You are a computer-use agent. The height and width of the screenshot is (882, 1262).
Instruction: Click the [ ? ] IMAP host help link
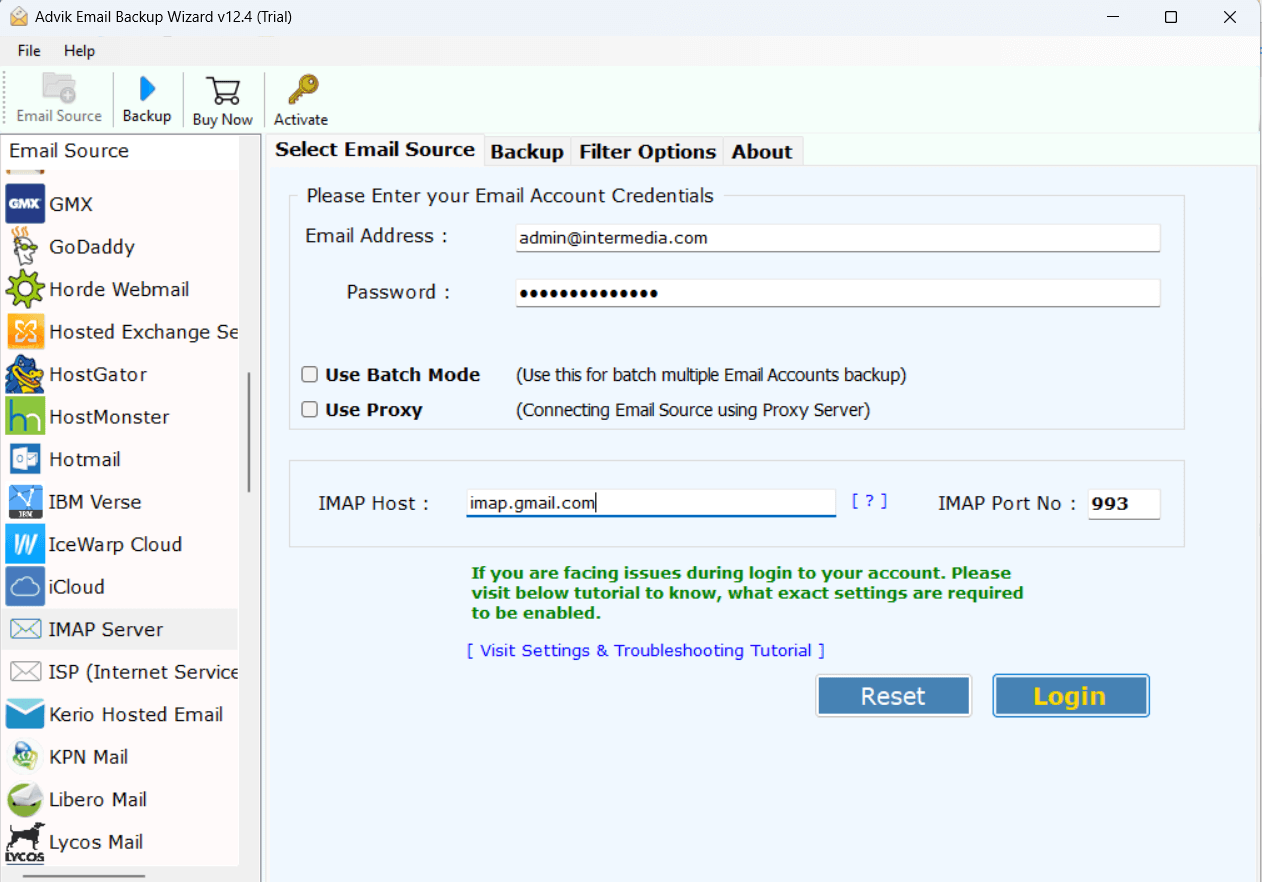(869, 501)
